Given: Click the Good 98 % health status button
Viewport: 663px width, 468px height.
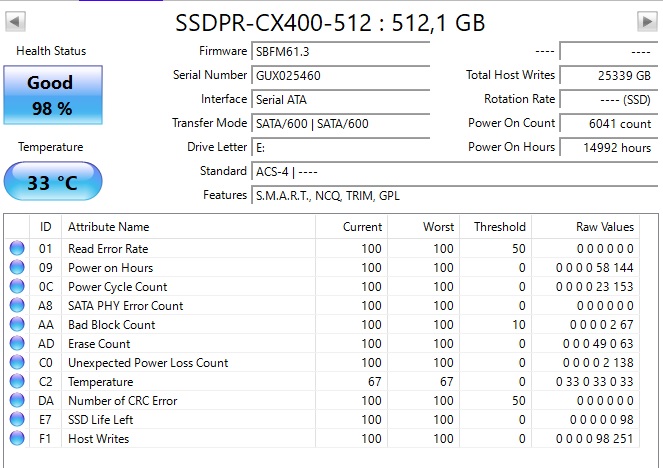Looking at the screenshot, I should point(53,95).
